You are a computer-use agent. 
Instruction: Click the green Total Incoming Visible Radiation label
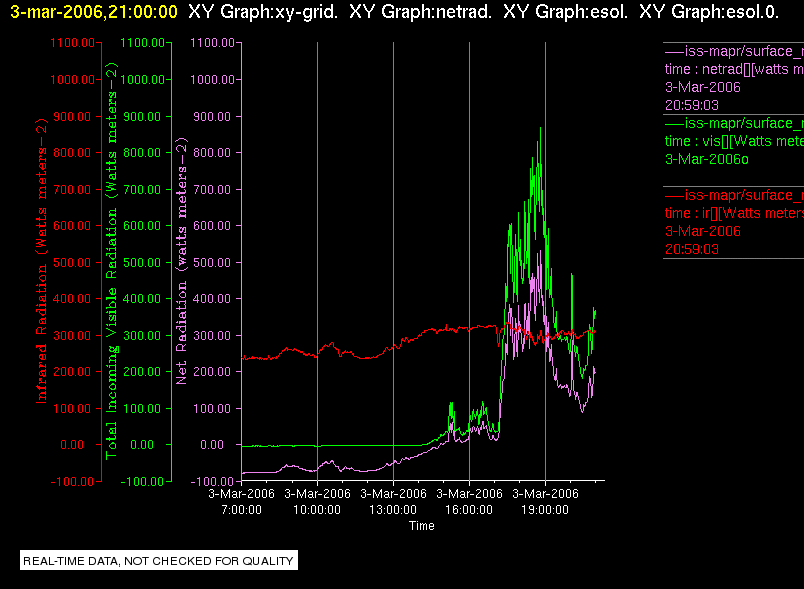(111, 260)
